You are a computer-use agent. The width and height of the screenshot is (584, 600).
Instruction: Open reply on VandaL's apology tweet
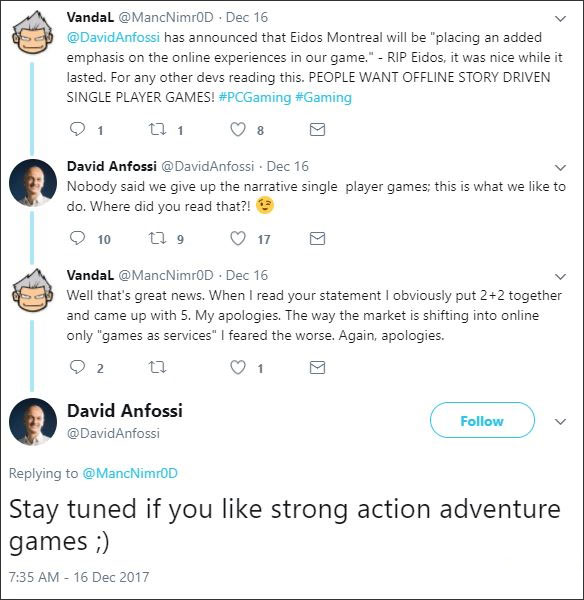77,367
